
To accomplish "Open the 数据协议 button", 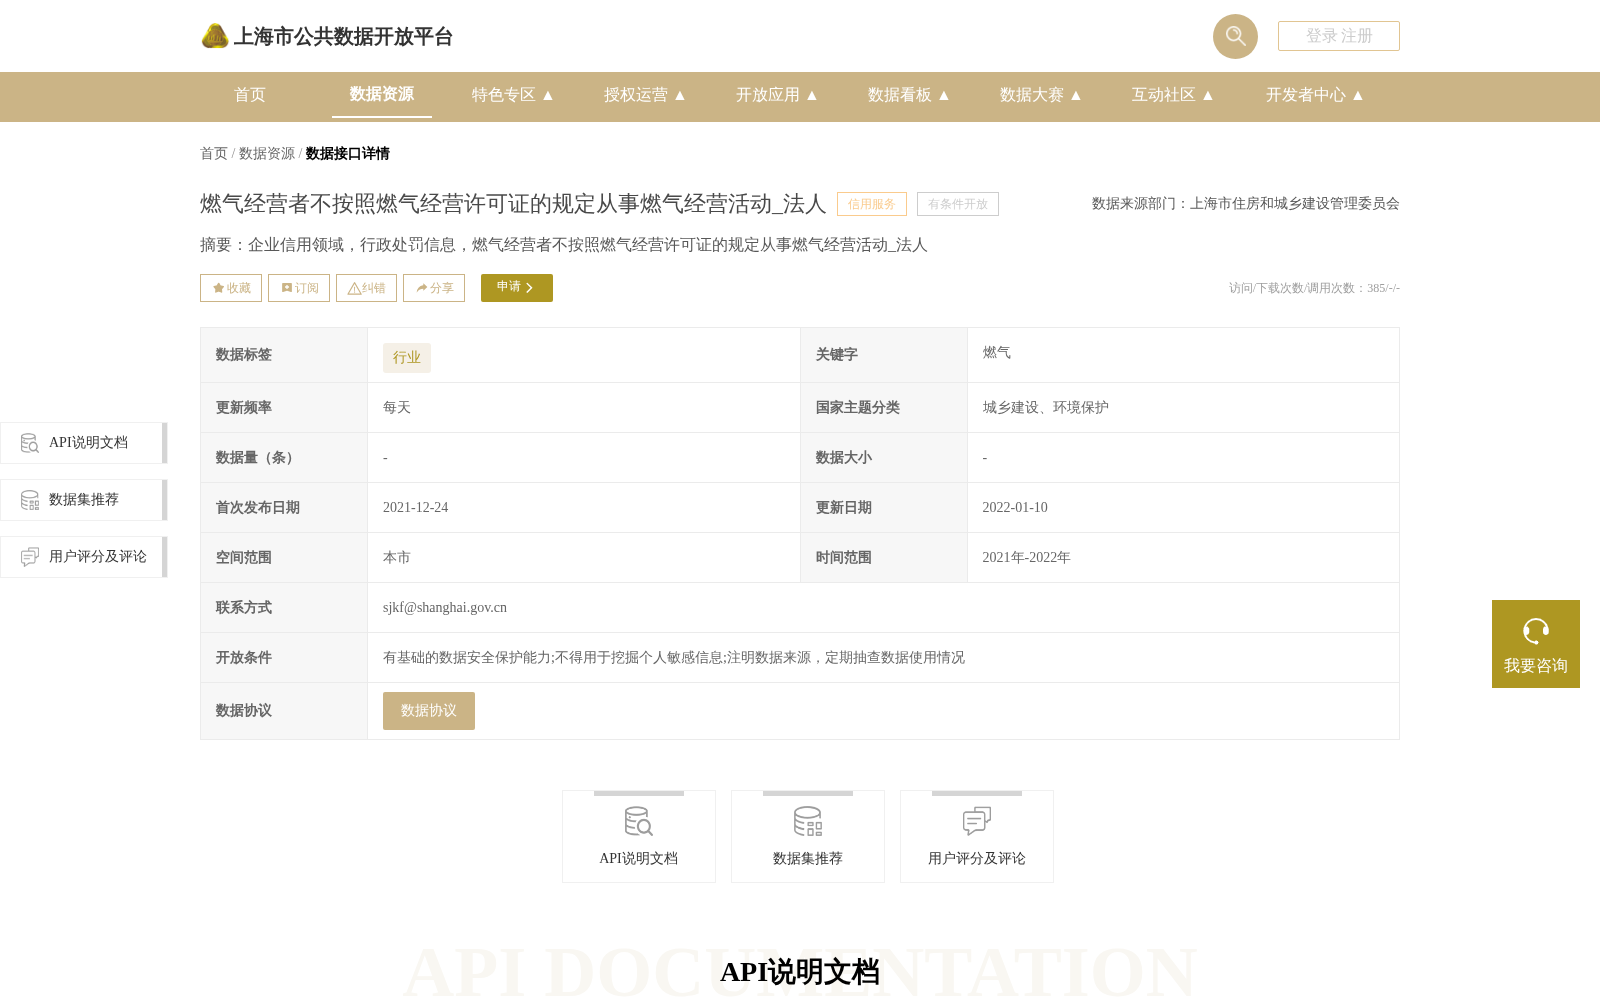I will tap(429, 711).
